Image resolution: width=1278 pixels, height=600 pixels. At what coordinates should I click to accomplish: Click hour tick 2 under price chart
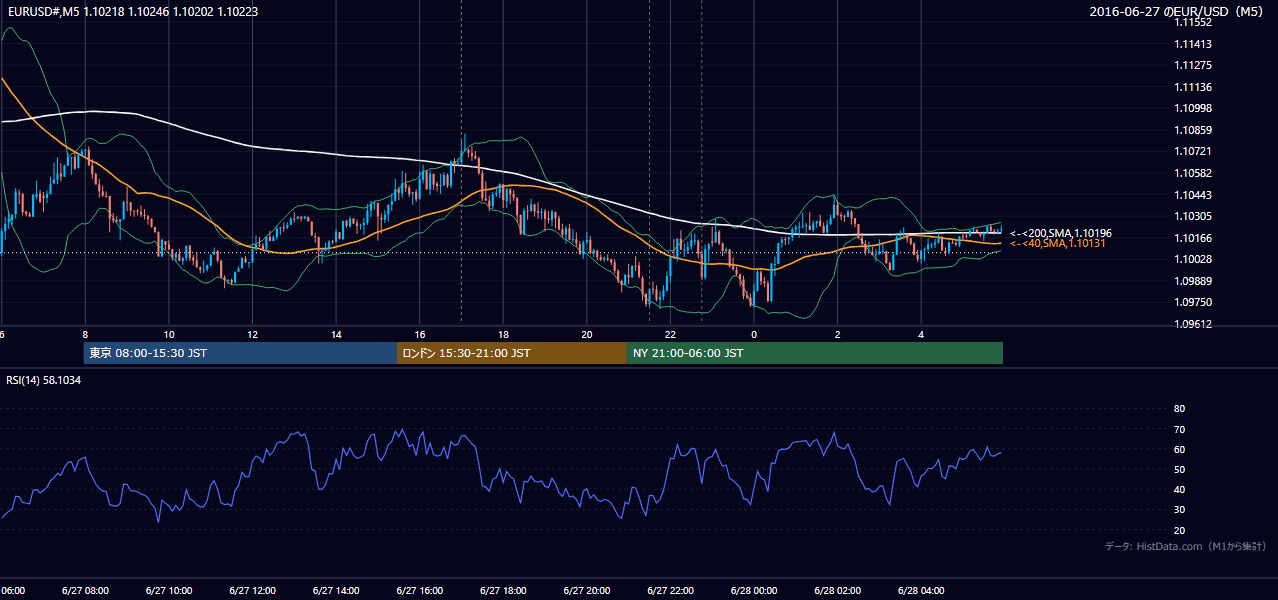[x=838, y=334]
